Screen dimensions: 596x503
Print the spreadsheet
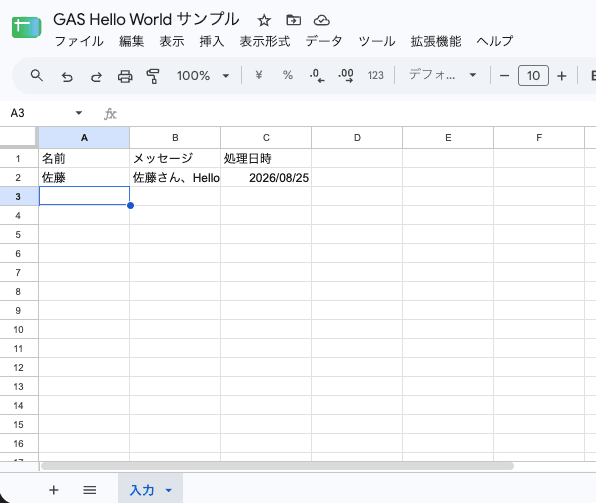125,76
